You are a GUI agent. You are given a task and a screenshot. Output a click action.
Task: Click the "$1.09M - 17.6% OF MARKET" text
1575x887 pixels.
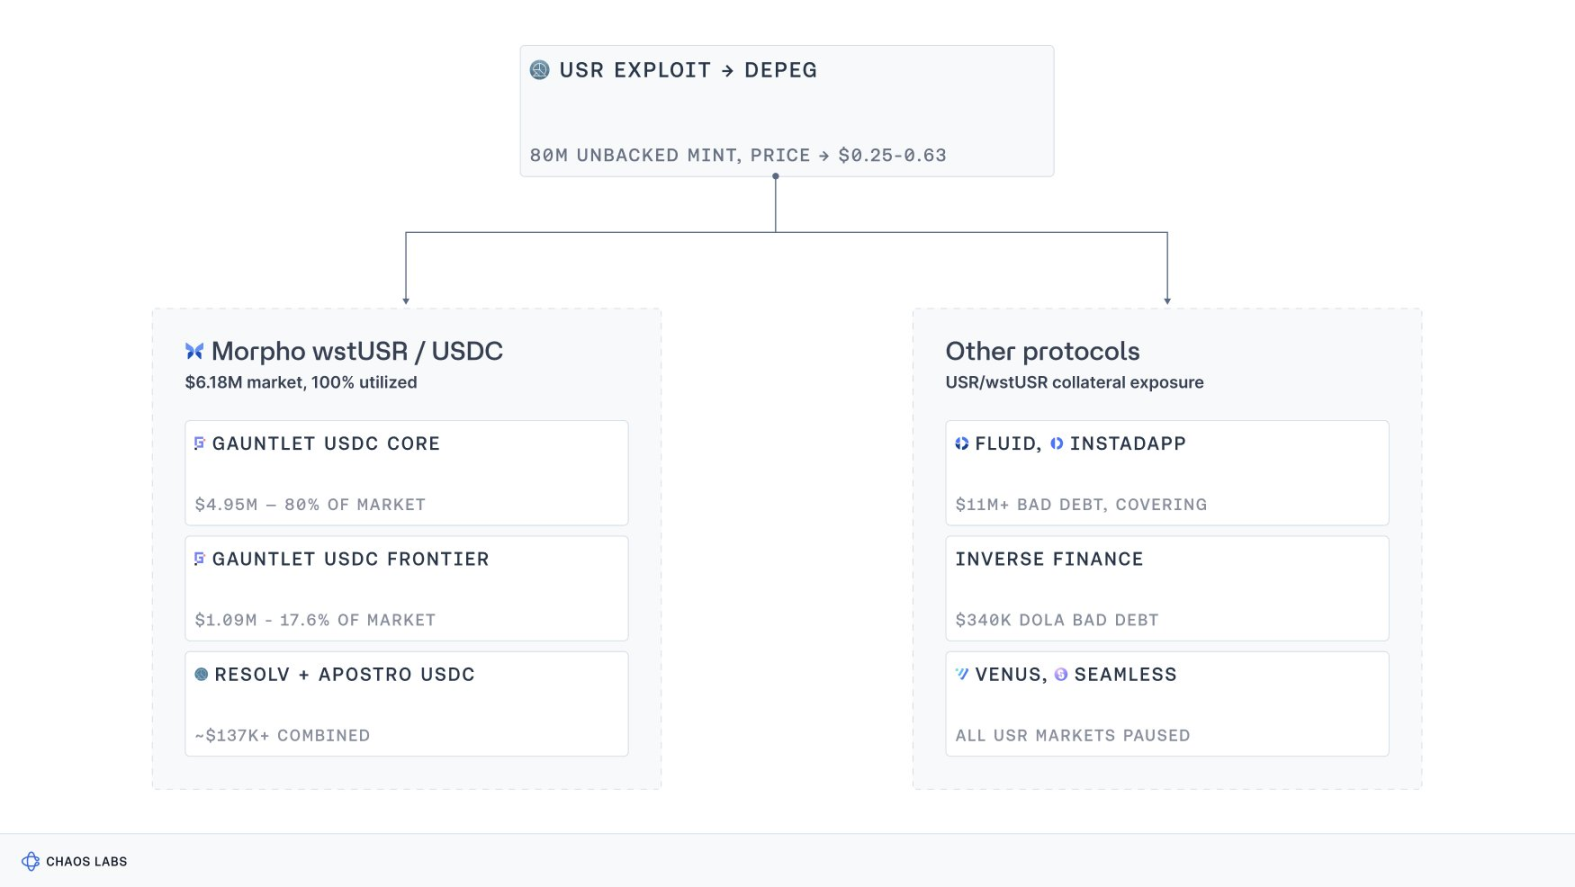pyautogui.click(x=315, y=620)
